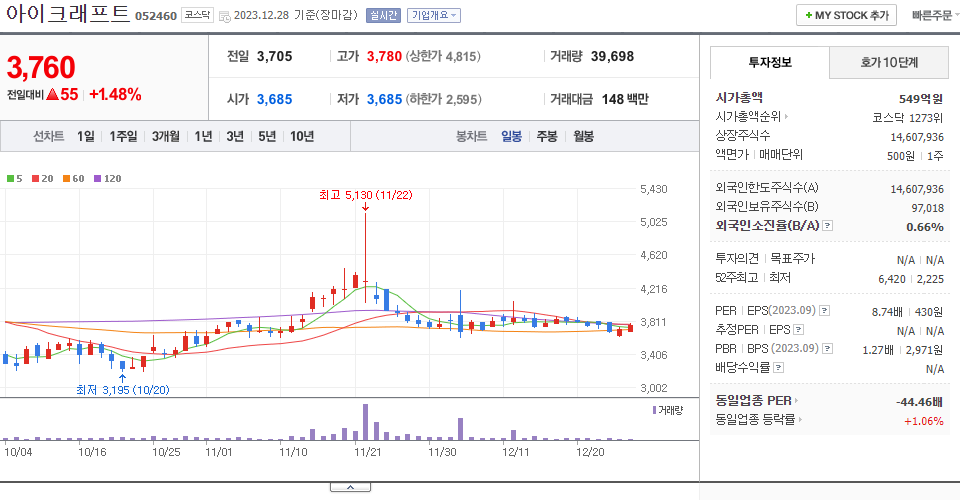Expand 동일업종 PER arrow link

(797, 401)
